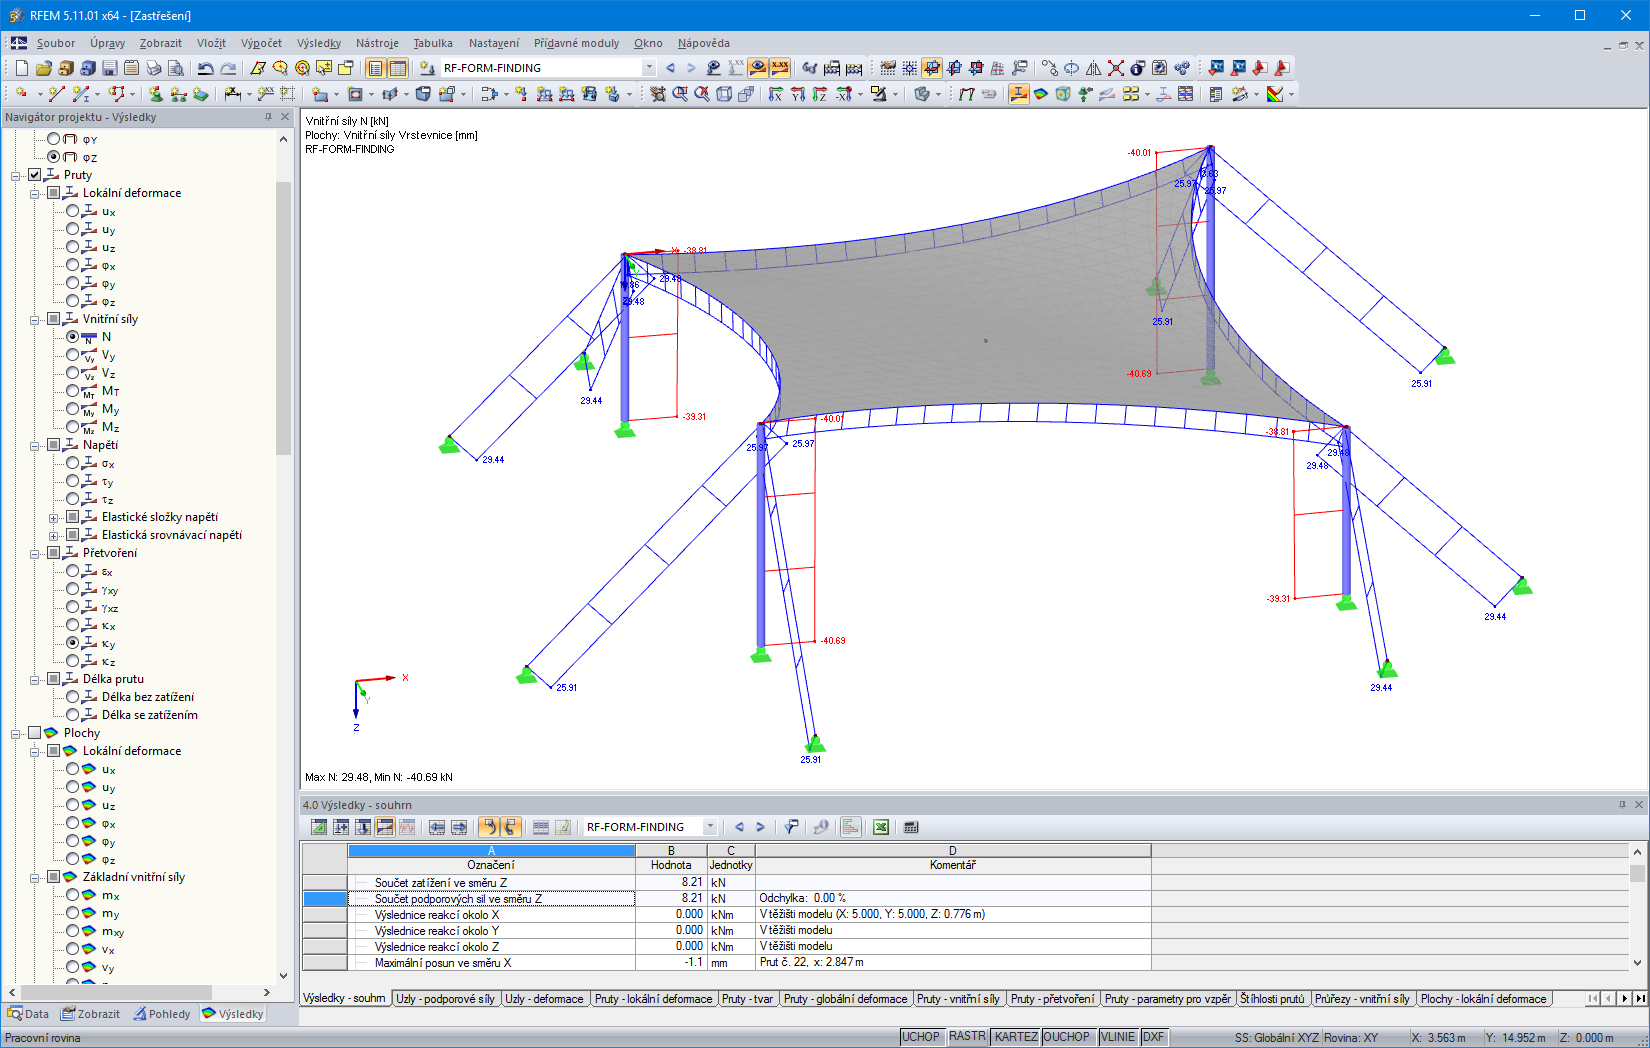Screen dimensions: 1650x1048
Task: Toggle the Pruty checkbox in the navigator
Action: [x=33, y=174]
